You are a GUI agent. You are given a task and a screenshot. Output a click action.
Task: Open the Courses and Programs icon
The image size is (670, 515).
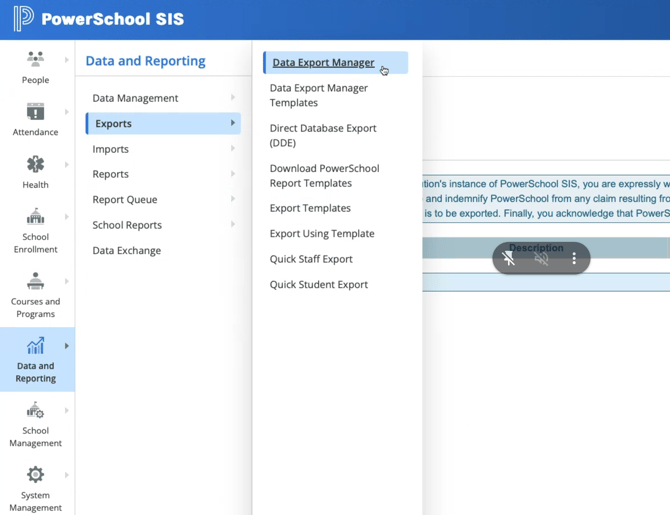coord(35,281)
